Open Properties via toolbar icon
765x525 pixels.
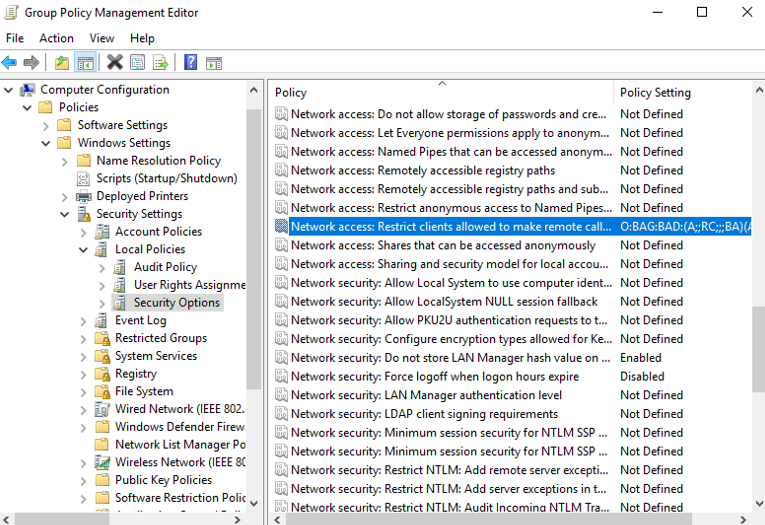tap(137, 63)
